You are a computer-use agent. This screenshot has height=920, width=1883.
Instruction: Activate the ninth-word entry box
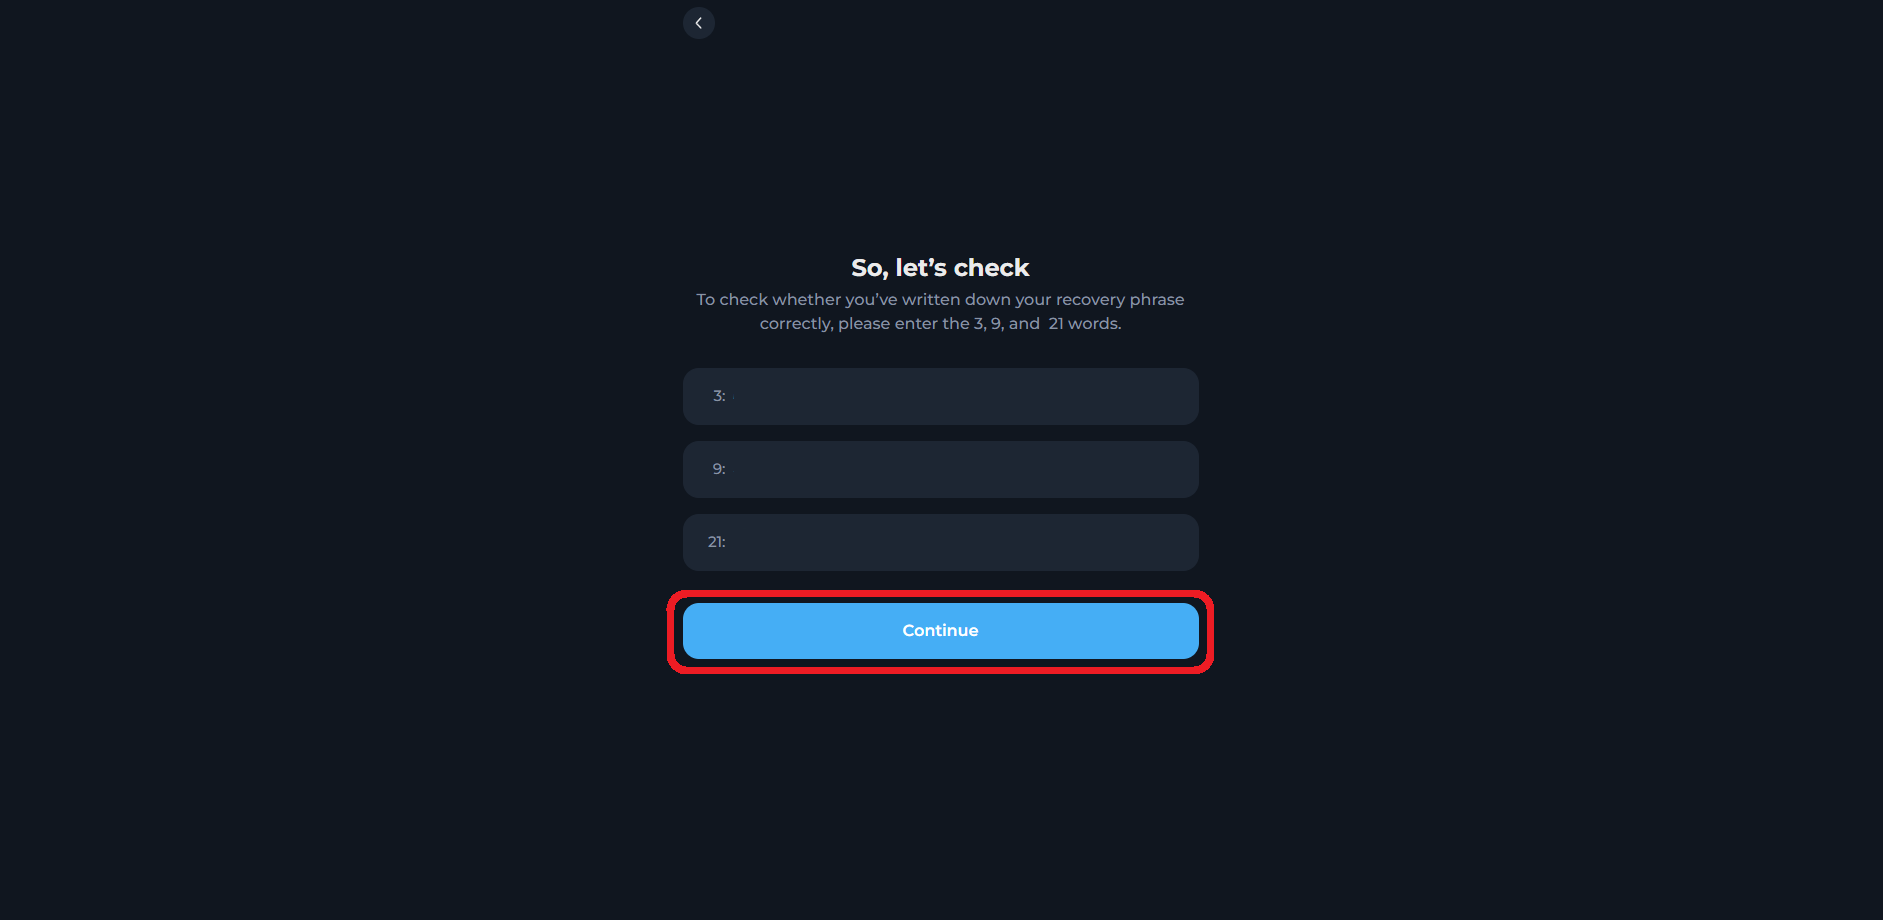tap(940, 469)
